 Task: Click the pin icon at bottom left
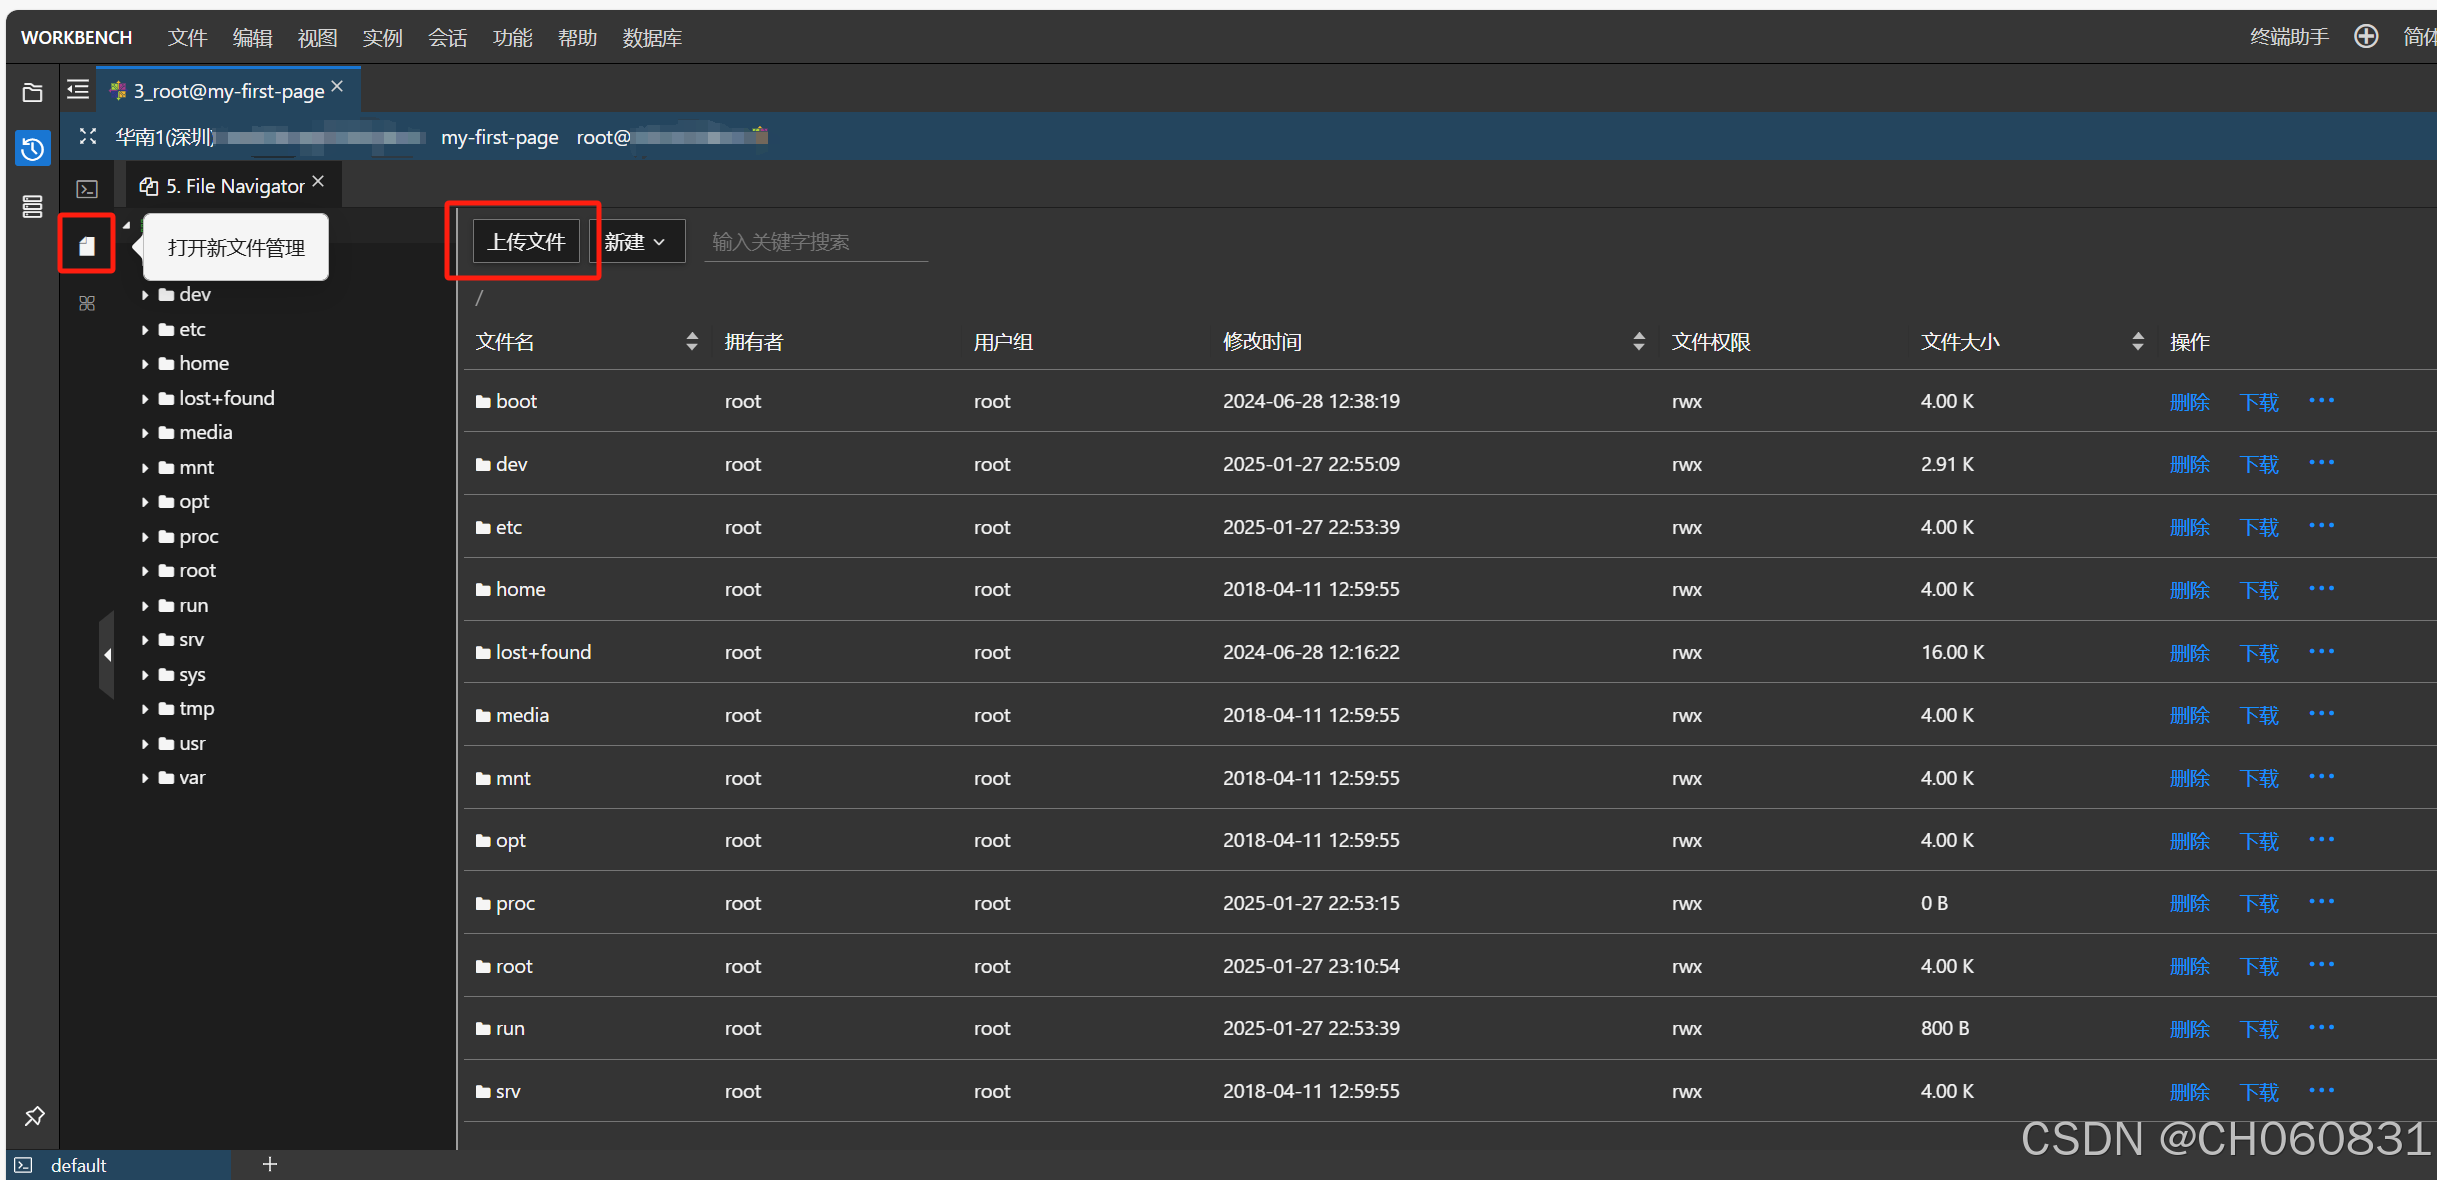tap(34, 1115)
